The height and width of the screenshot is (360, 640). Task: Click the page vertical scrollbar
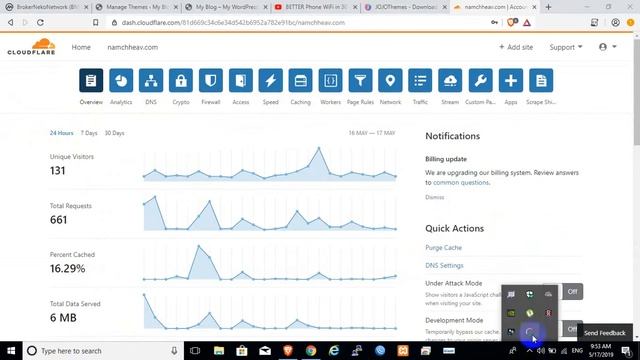pyautogui.click(x=637, y=91)
